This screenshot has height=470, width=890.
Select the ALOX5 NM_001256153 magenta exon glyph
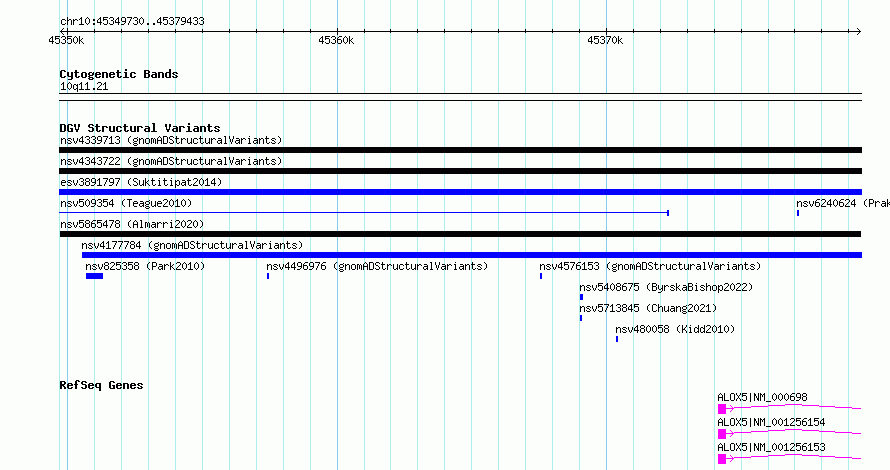tap(722, 459)
